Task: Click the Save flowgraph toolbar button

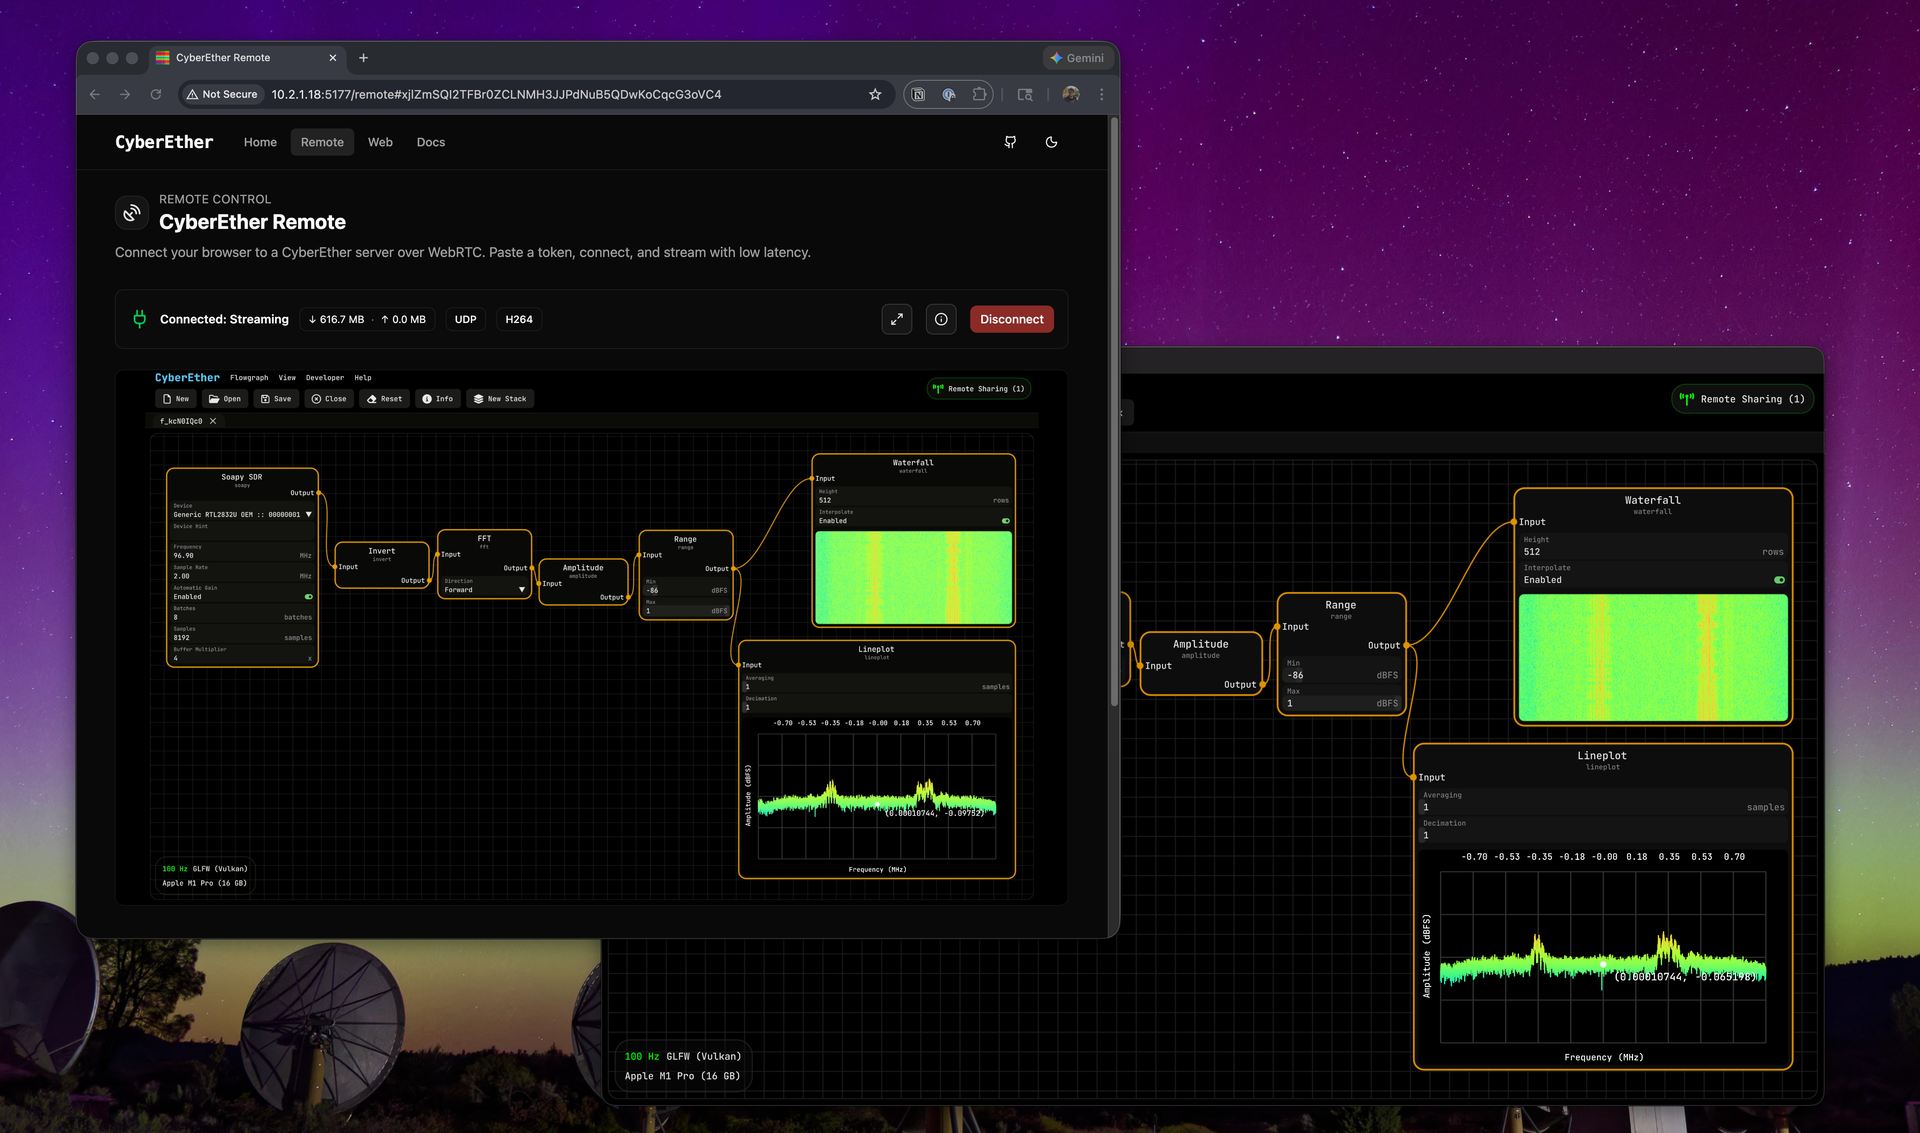Action: click(276, 399)
